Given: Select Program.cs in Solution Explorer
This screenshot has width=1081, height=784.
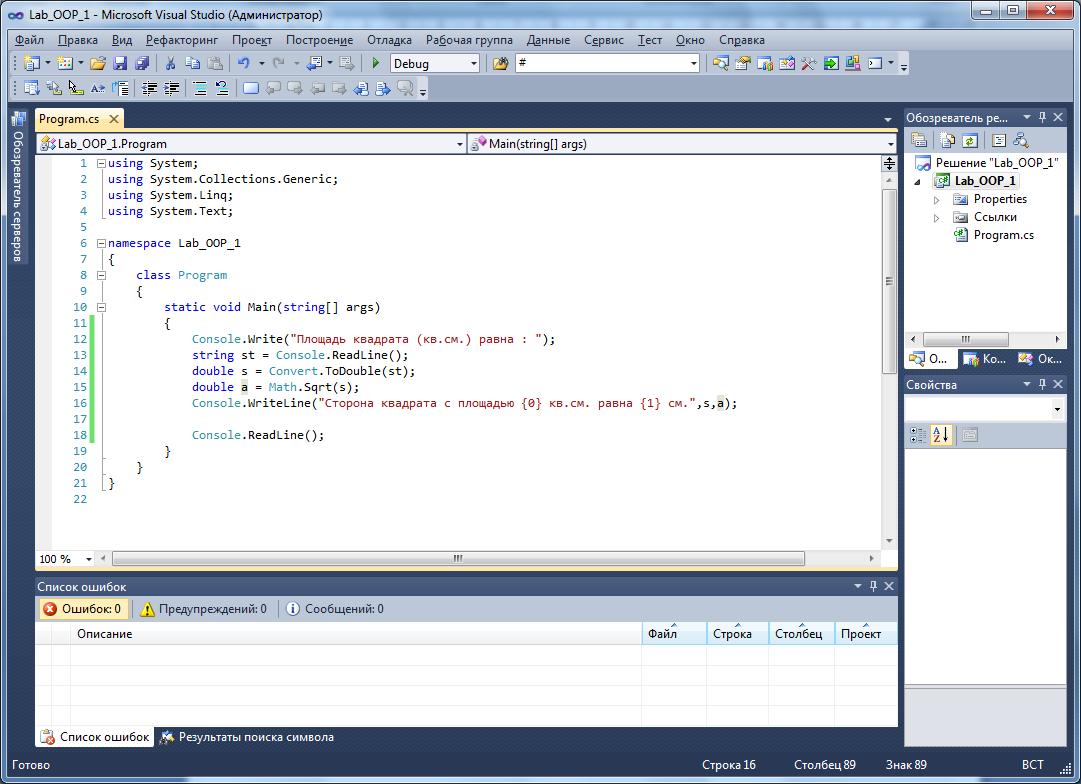Looking at the screenshot, I should (1003, 235).
